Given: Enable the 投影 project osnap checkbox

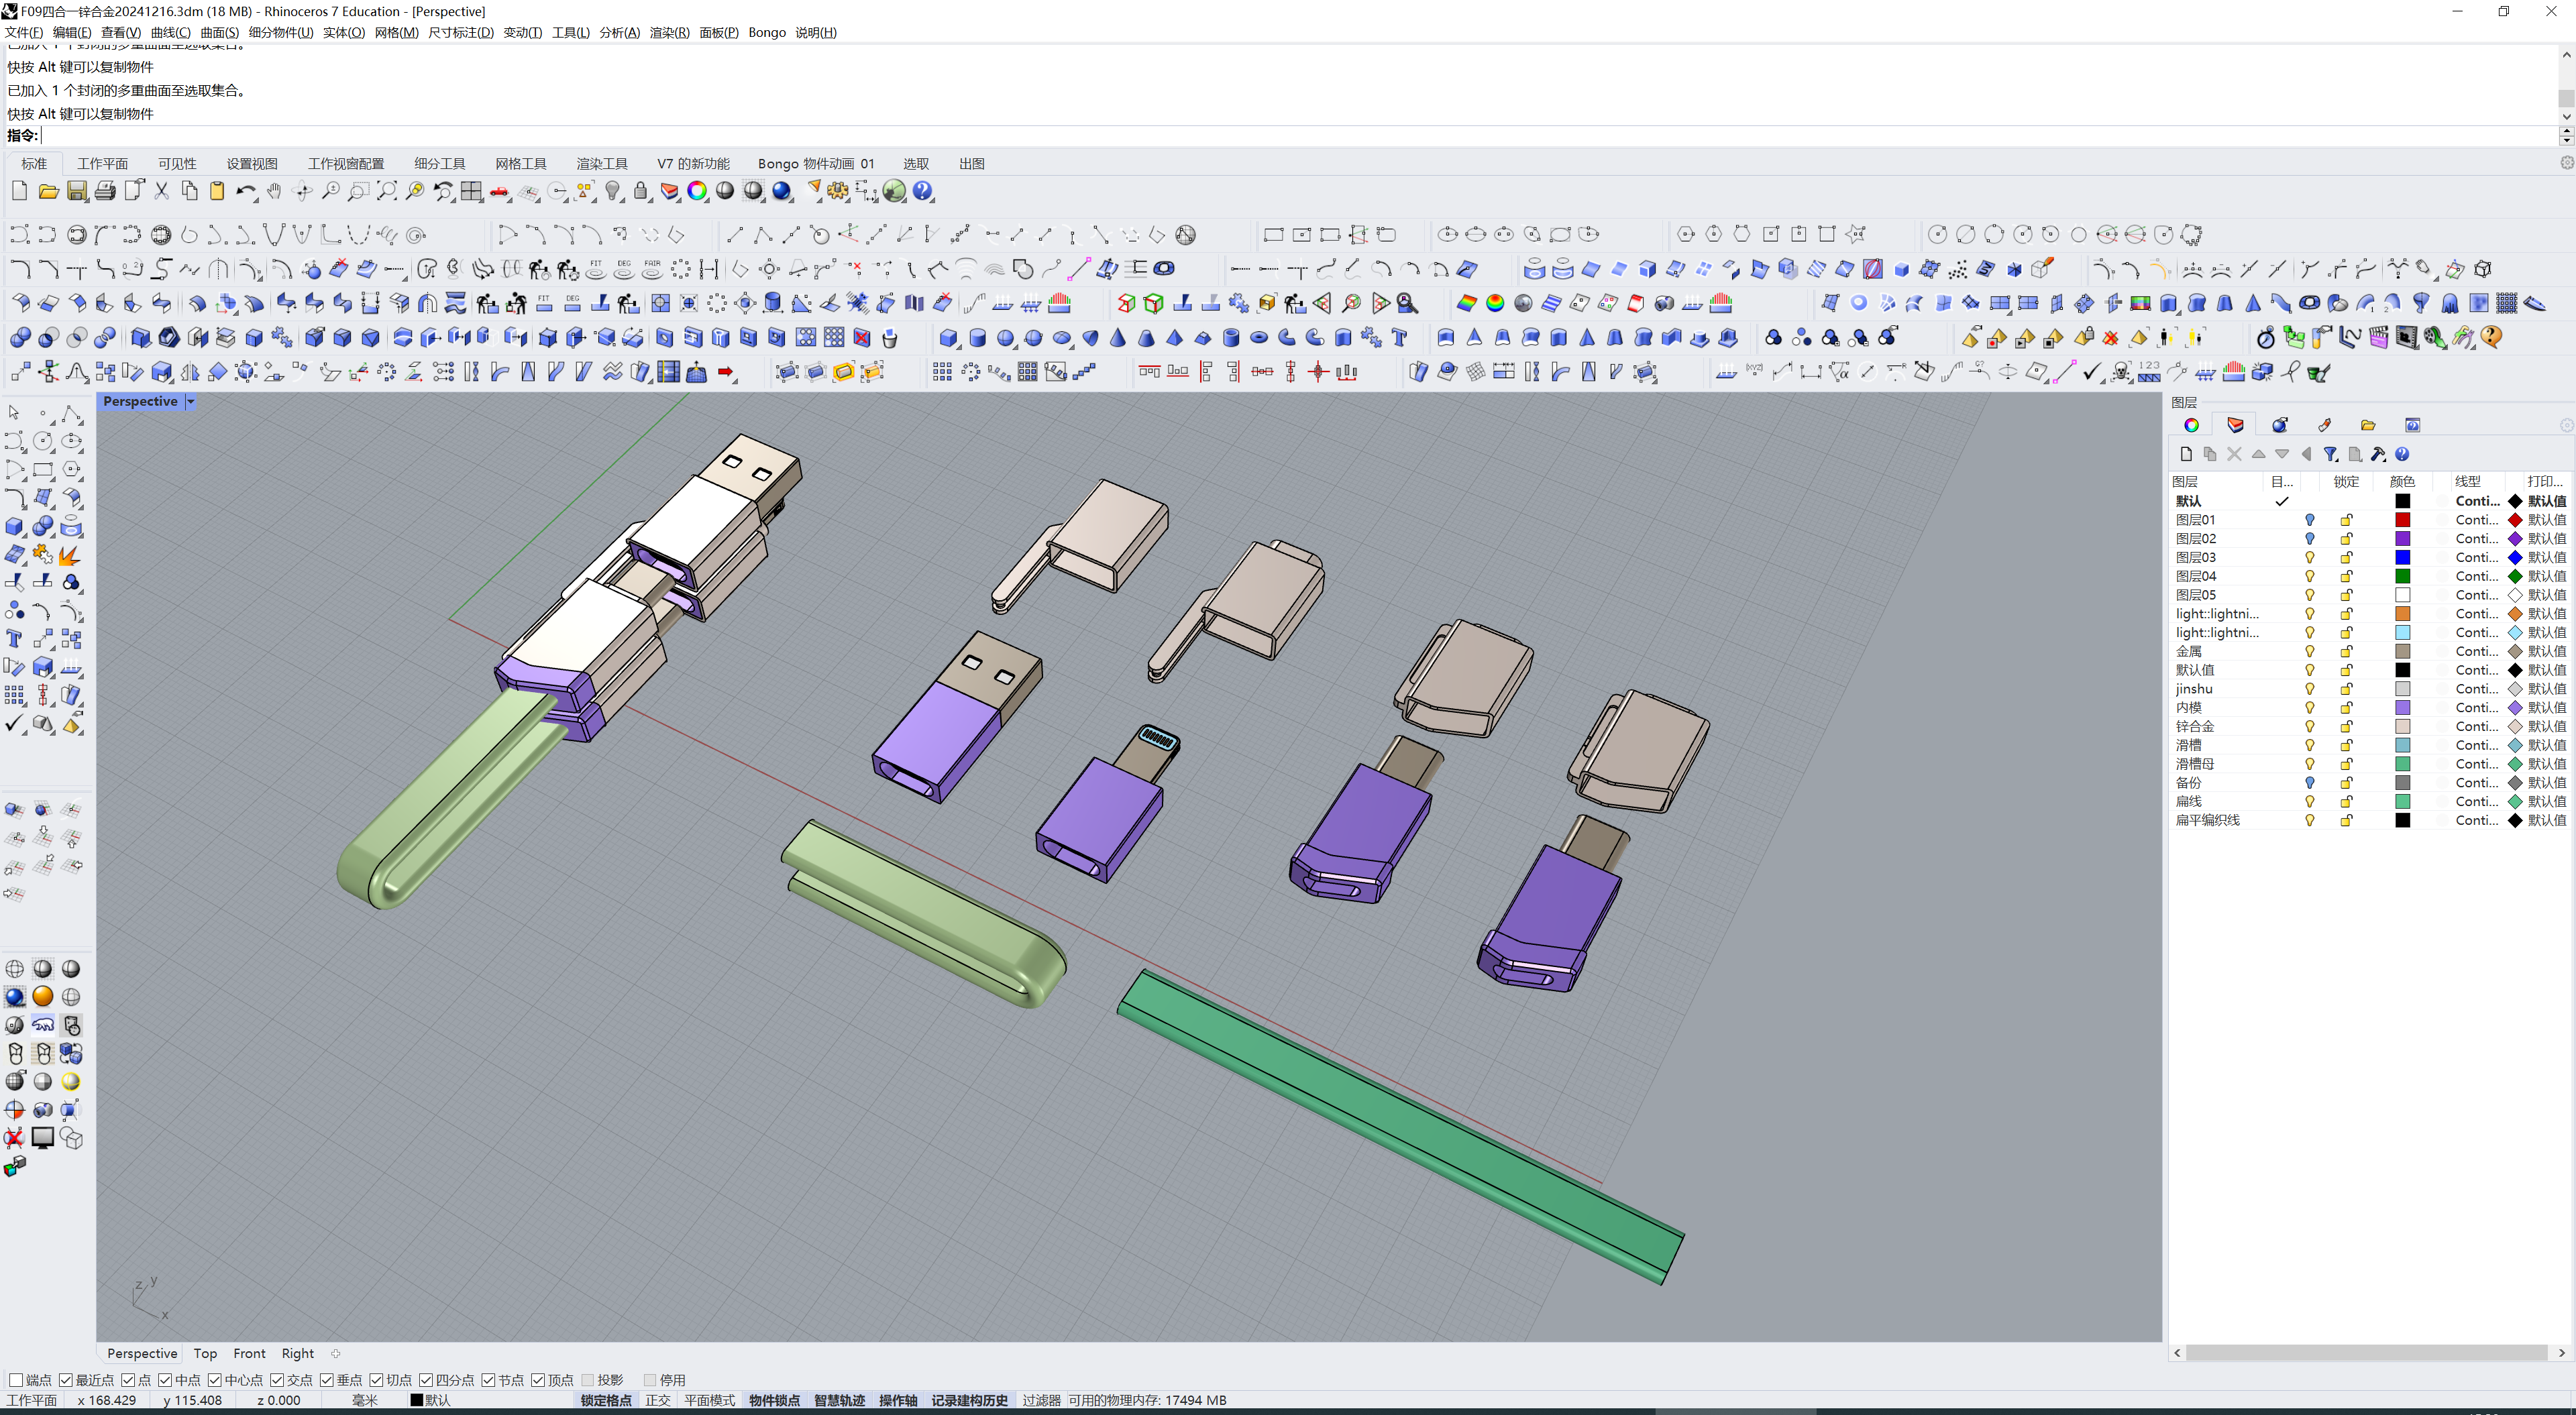Looking at the screenshot, I should point(588,1380).
